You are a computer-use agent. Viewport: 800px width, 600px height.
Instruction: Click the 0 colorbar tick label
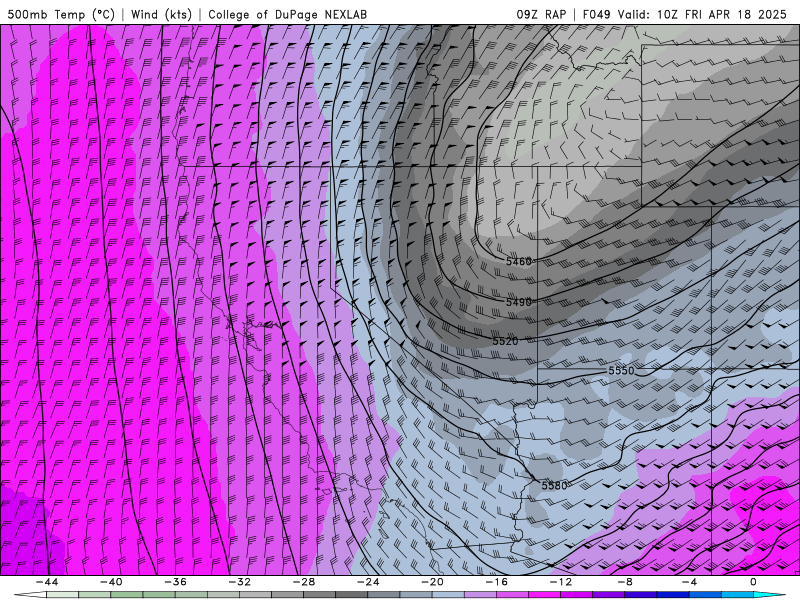point(753,582)
